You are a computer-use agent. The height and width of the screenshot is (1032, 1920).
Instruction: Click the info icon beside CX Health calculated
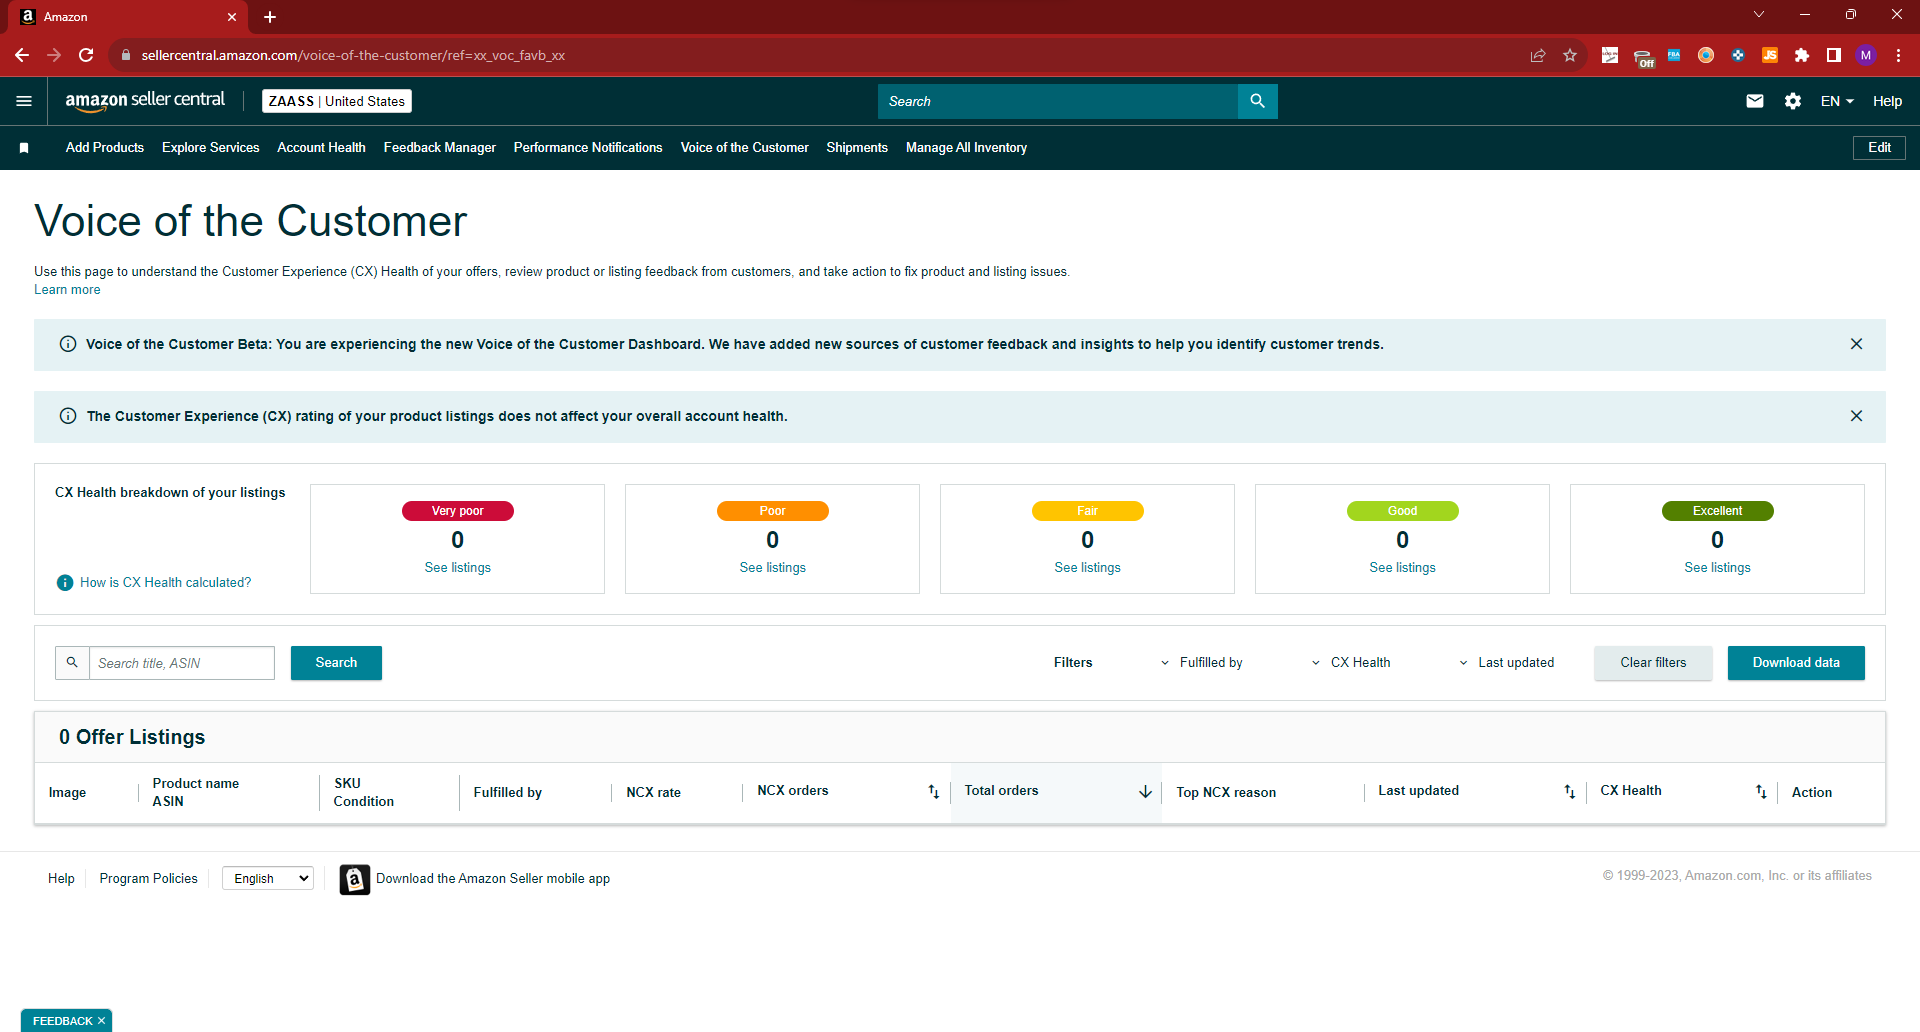65,583
